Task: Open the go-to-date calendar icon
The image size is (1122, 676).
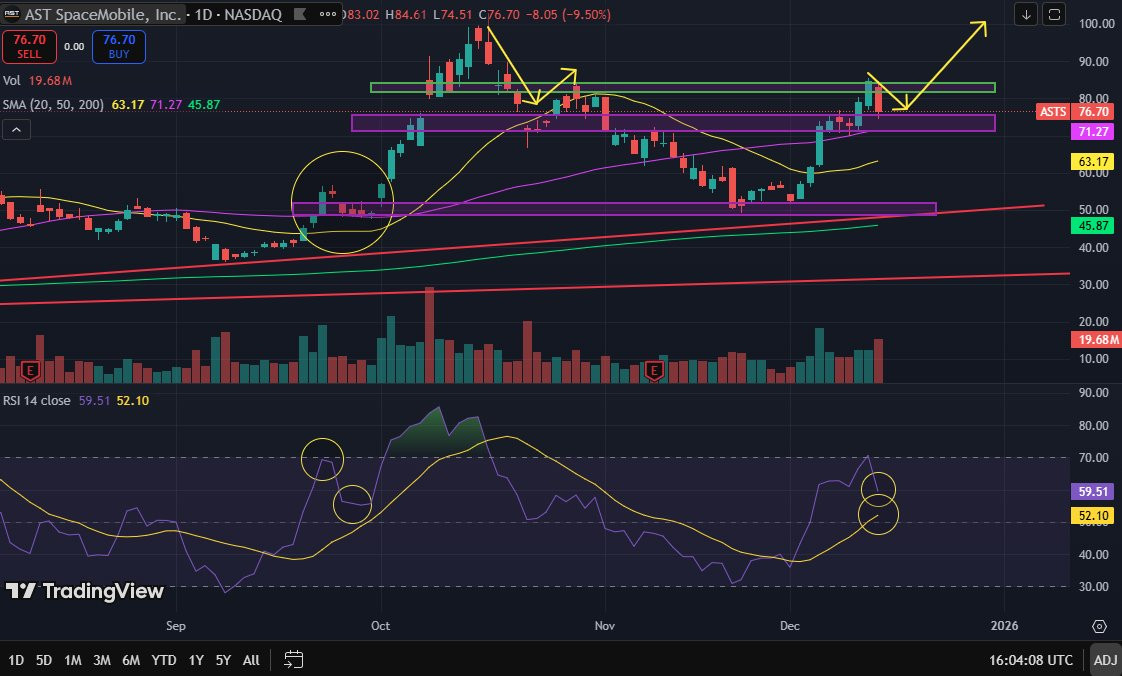Action: 293,659
